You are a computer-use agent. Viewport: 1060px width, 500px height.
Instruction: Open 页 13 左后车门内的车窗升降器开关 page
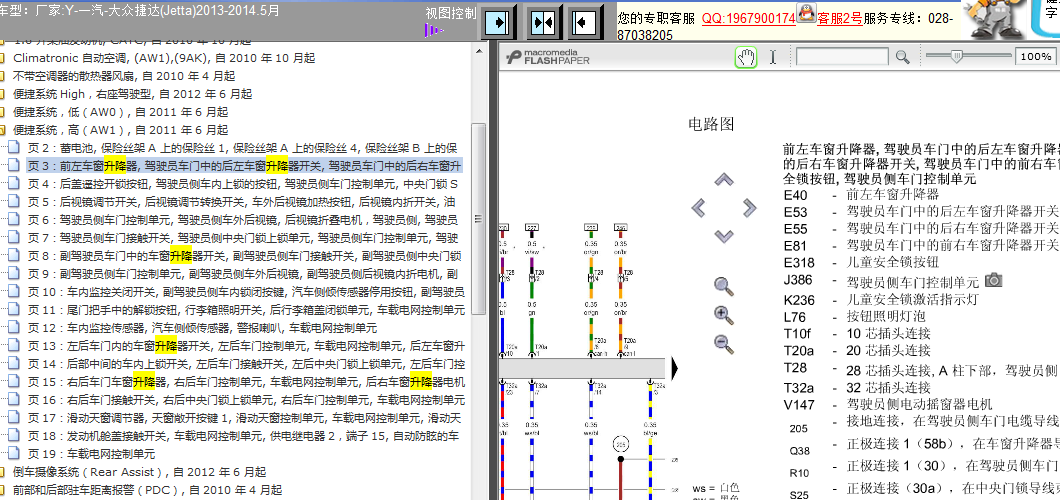point(246,346)
